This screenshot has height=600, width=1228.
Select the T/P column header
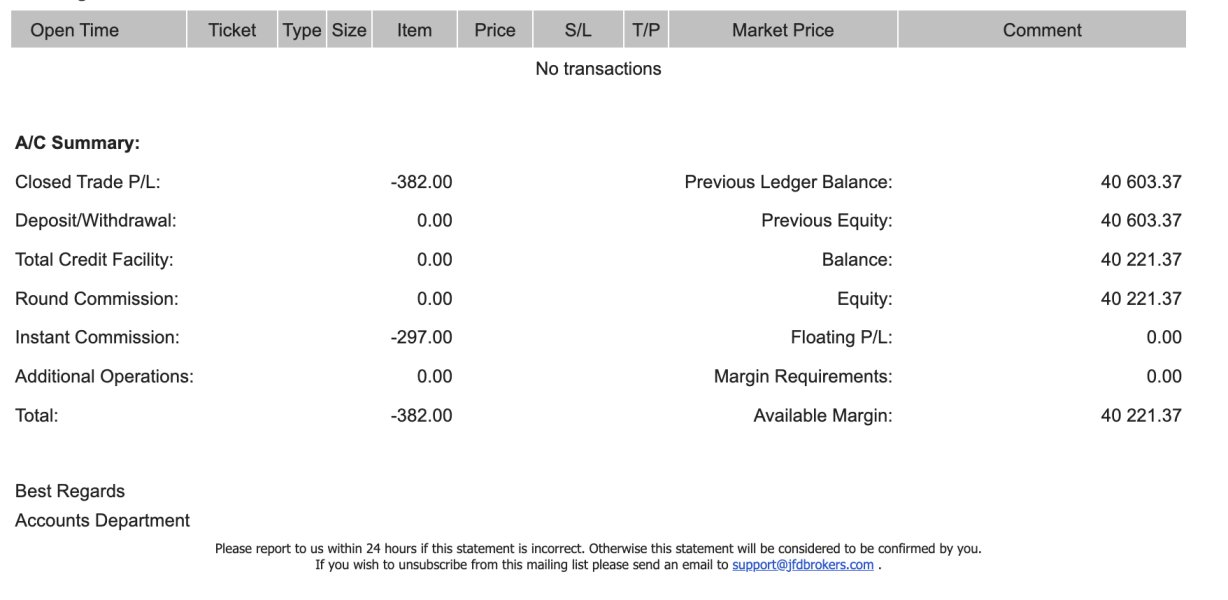pyautogui.click(x=646, y=30)
